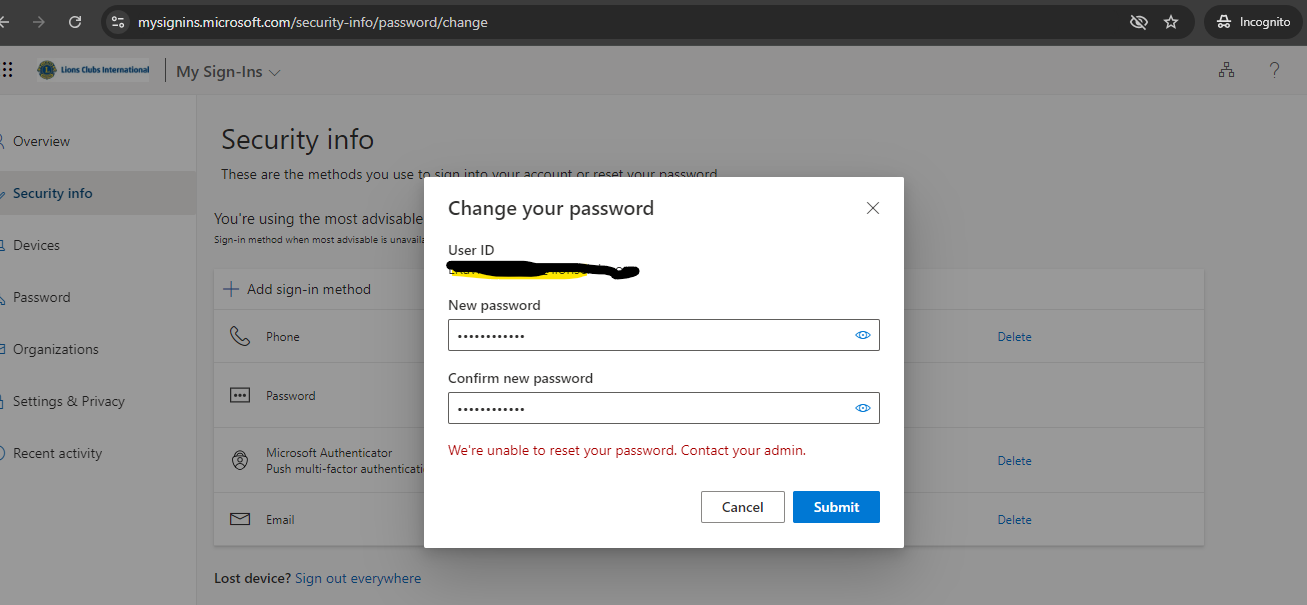Image resolution: width=1307 pixels, height=605 pixels.
Task: Close the Change your password dialog
Action: click(873, 208)
